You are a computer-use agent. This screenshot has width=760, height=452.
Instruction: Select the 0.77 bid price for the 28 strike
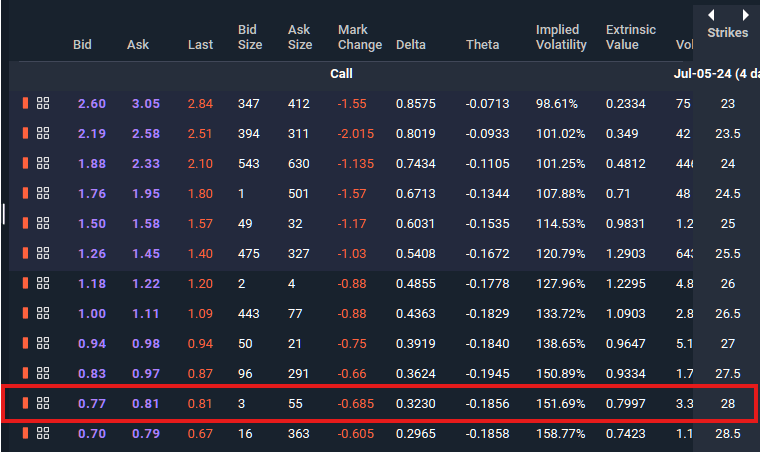point(91,403)
